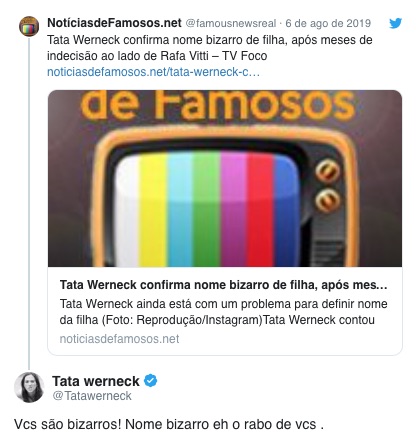Click the lower orange TV knob

(328, 200)
